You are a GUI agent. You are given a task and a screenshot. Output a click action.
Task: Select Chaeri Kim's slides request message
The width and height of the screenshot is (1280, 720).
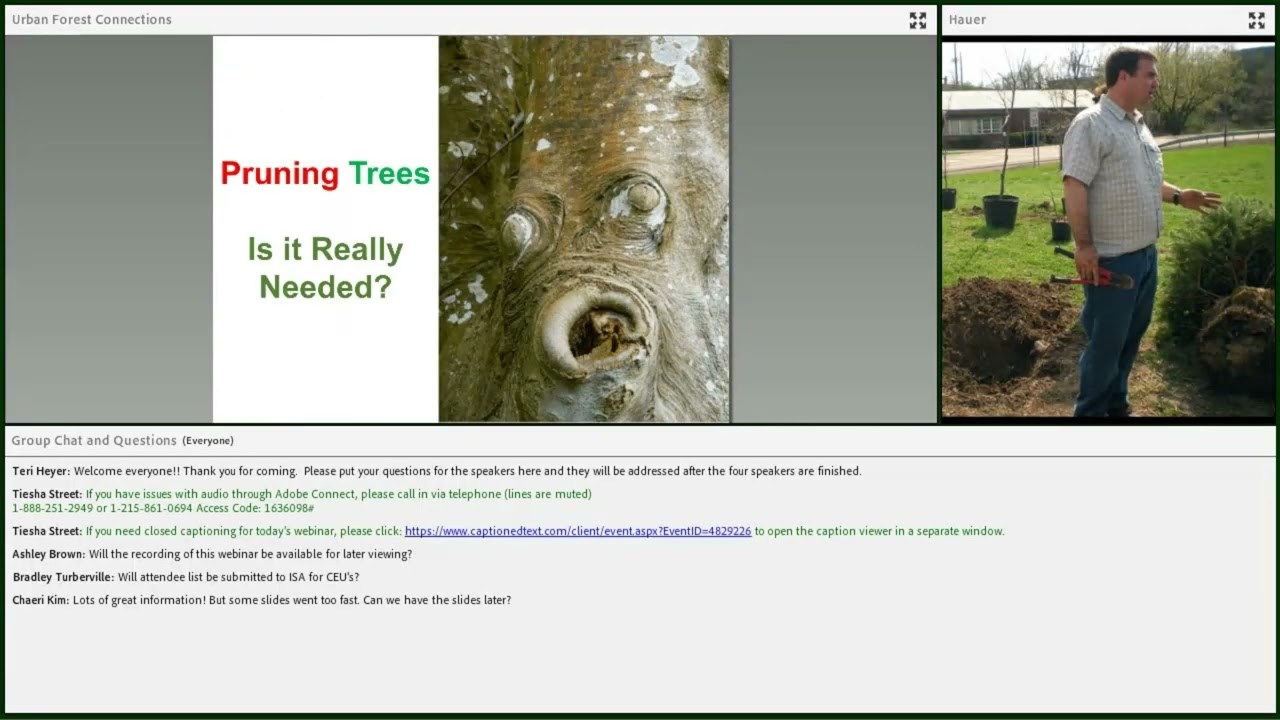(x=262, y=600)
